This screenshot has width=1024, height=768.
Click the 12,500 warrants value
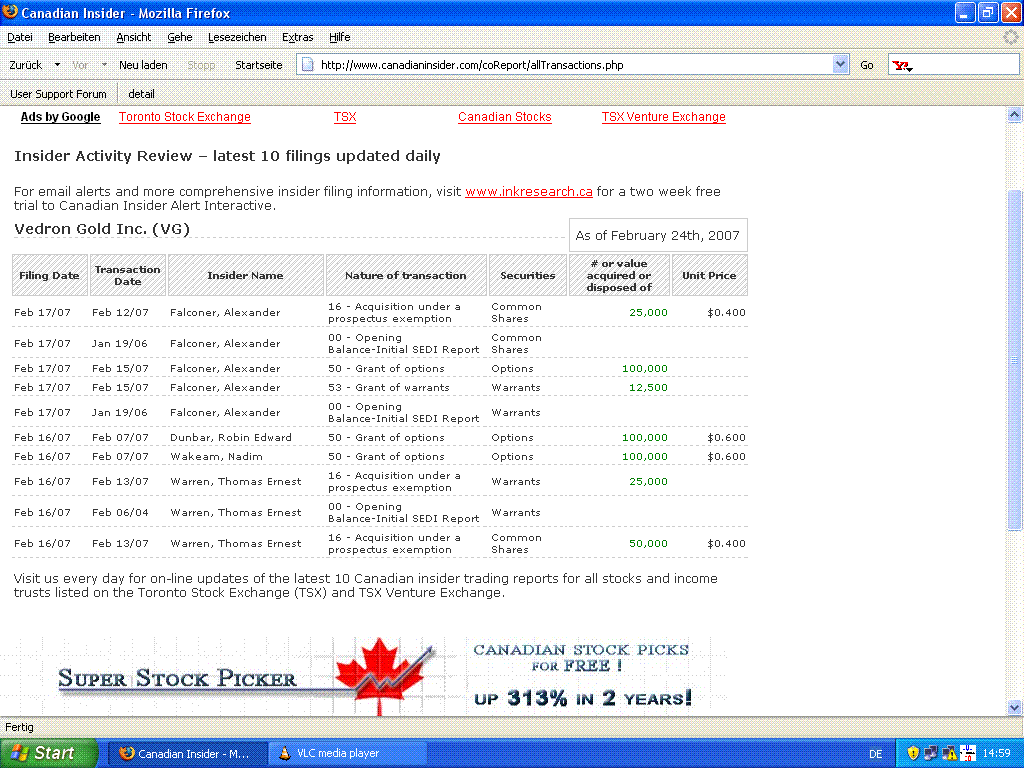click(x=648, y=387)
